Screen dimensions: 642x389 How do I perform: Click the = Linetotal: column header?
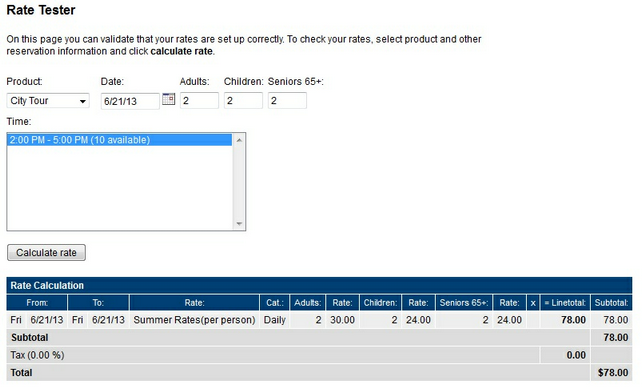coord(565,303)
